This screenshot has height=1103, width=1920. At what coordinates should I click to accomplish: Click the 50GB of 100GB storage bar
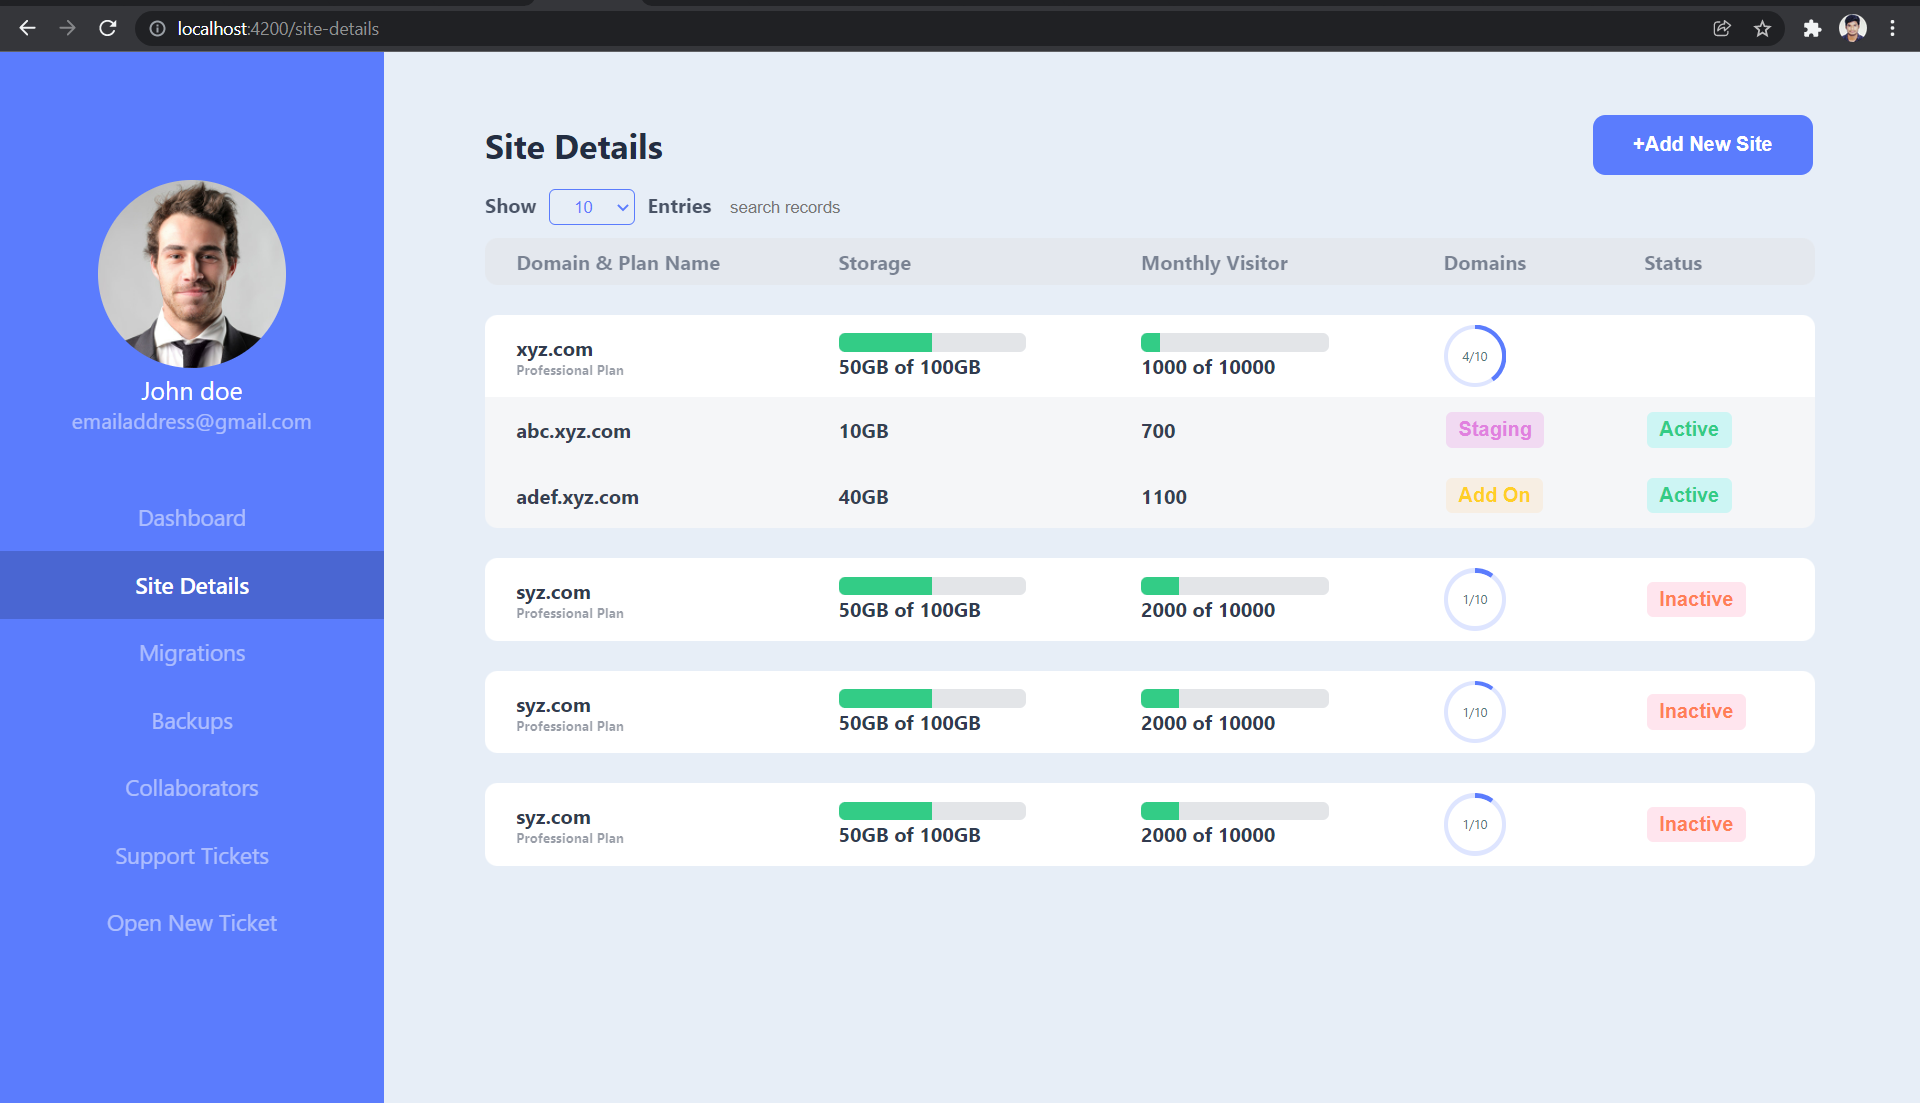click(931, 342)
